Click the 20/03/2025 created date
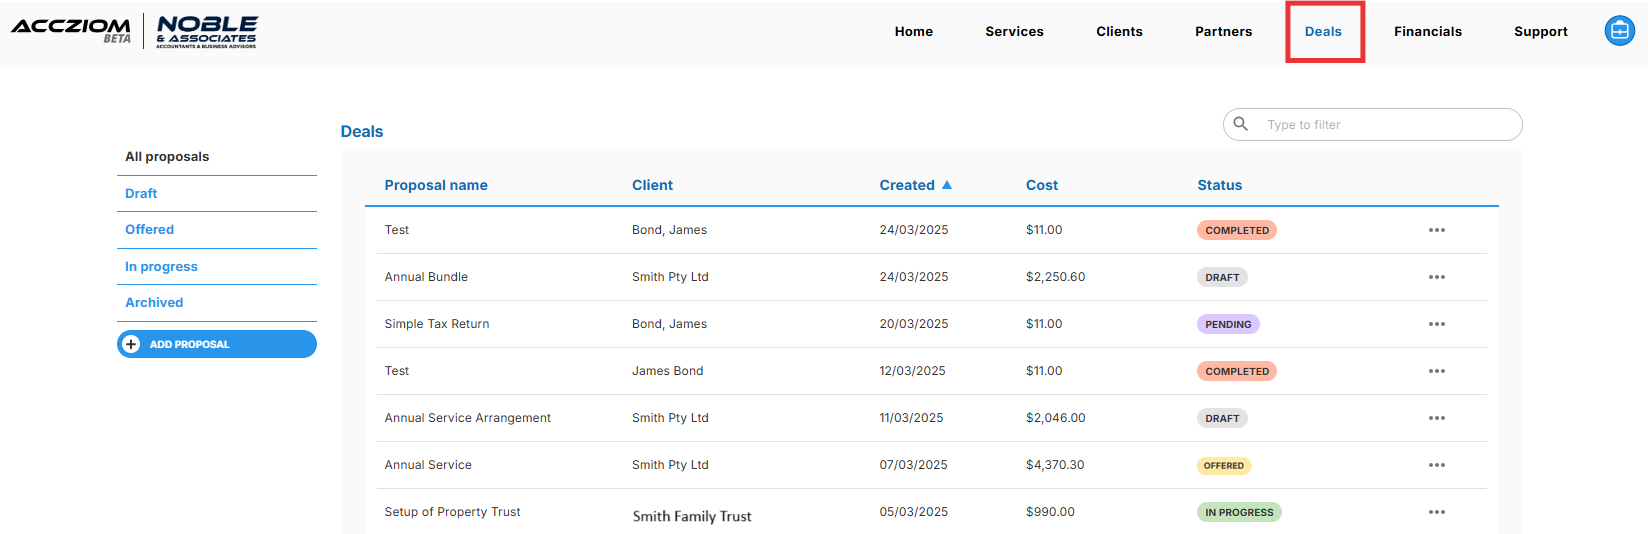Viewport: 1648px width, 534px height. (914, 324)
